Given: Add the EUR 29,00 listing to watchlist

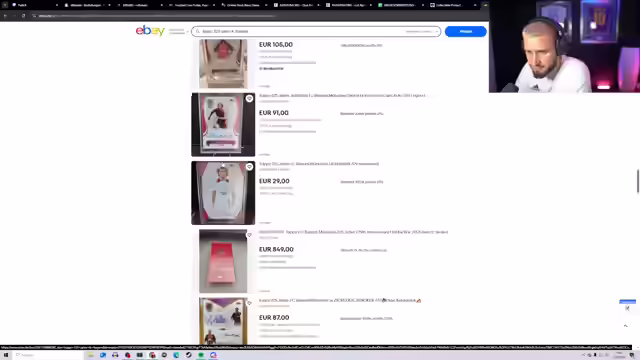Looking at the screenshot, I should point(249,167).
